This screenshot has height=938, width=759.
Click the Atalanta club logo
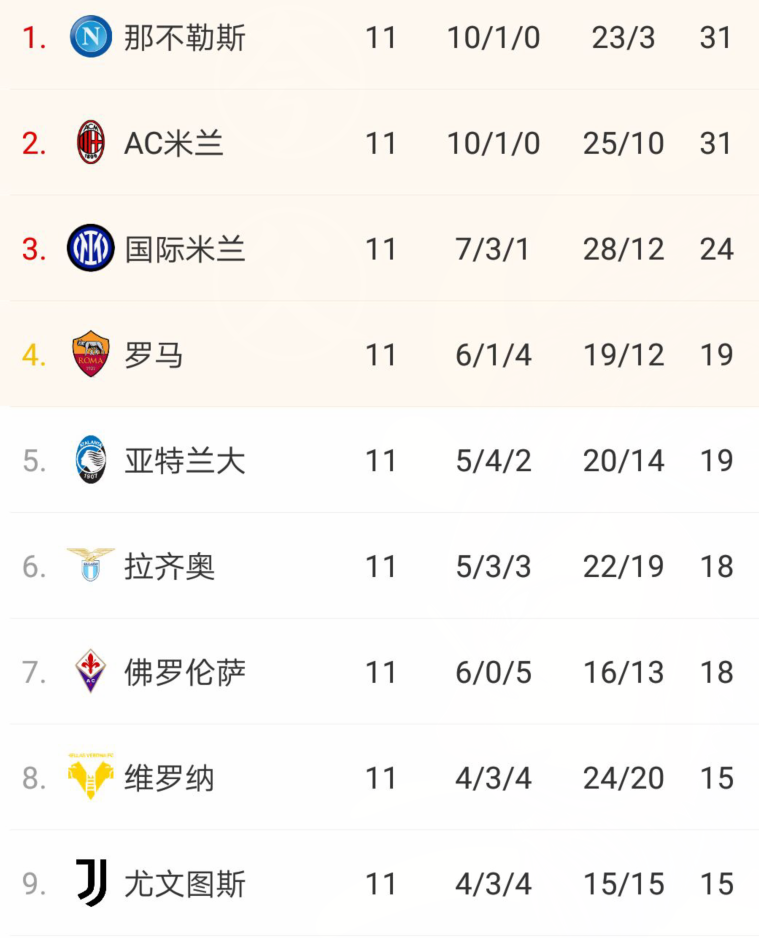(x=91, y=459)
